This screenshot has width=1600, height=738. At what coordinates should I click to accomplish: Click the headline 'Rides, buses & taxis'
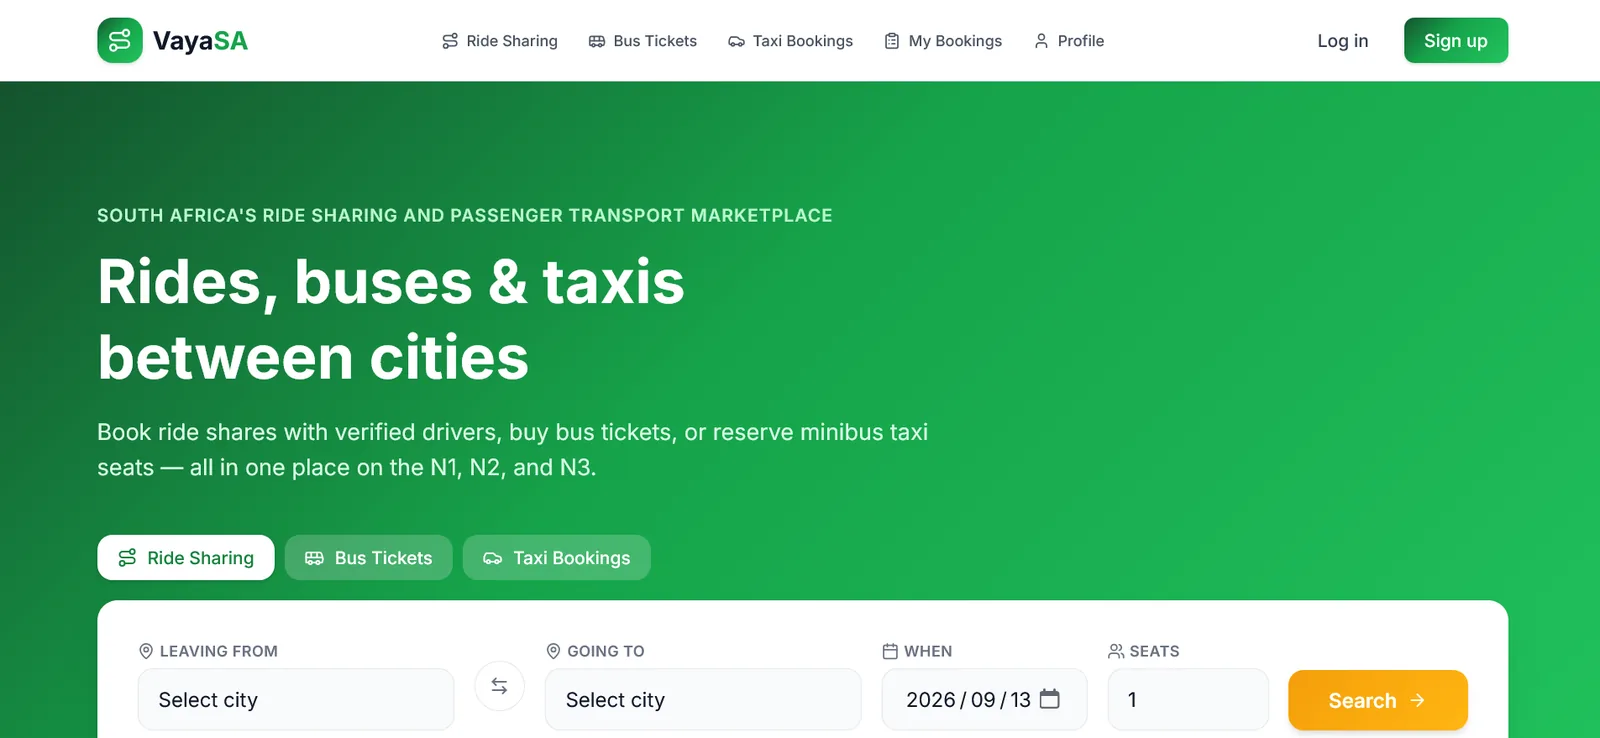pyautogui.click(x=391, y=282)
